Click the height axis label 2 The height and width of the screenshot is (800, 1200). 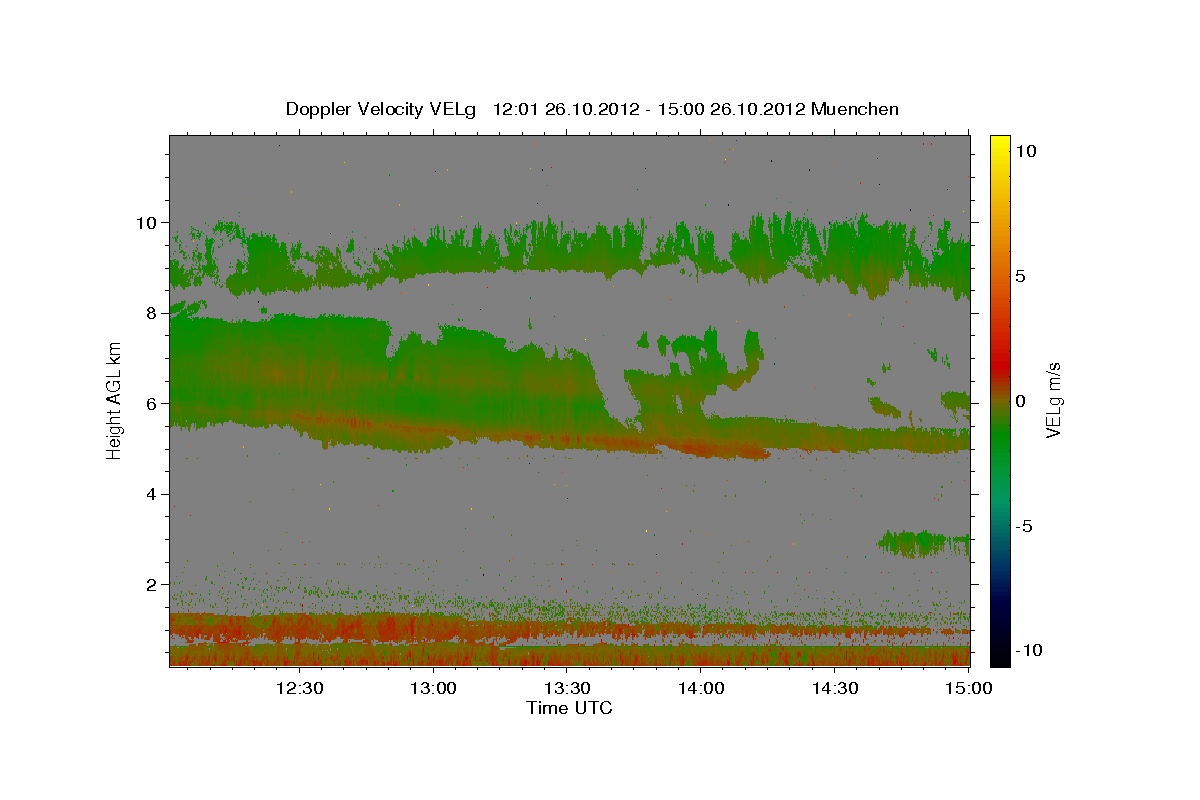click(x=152, y=584)
